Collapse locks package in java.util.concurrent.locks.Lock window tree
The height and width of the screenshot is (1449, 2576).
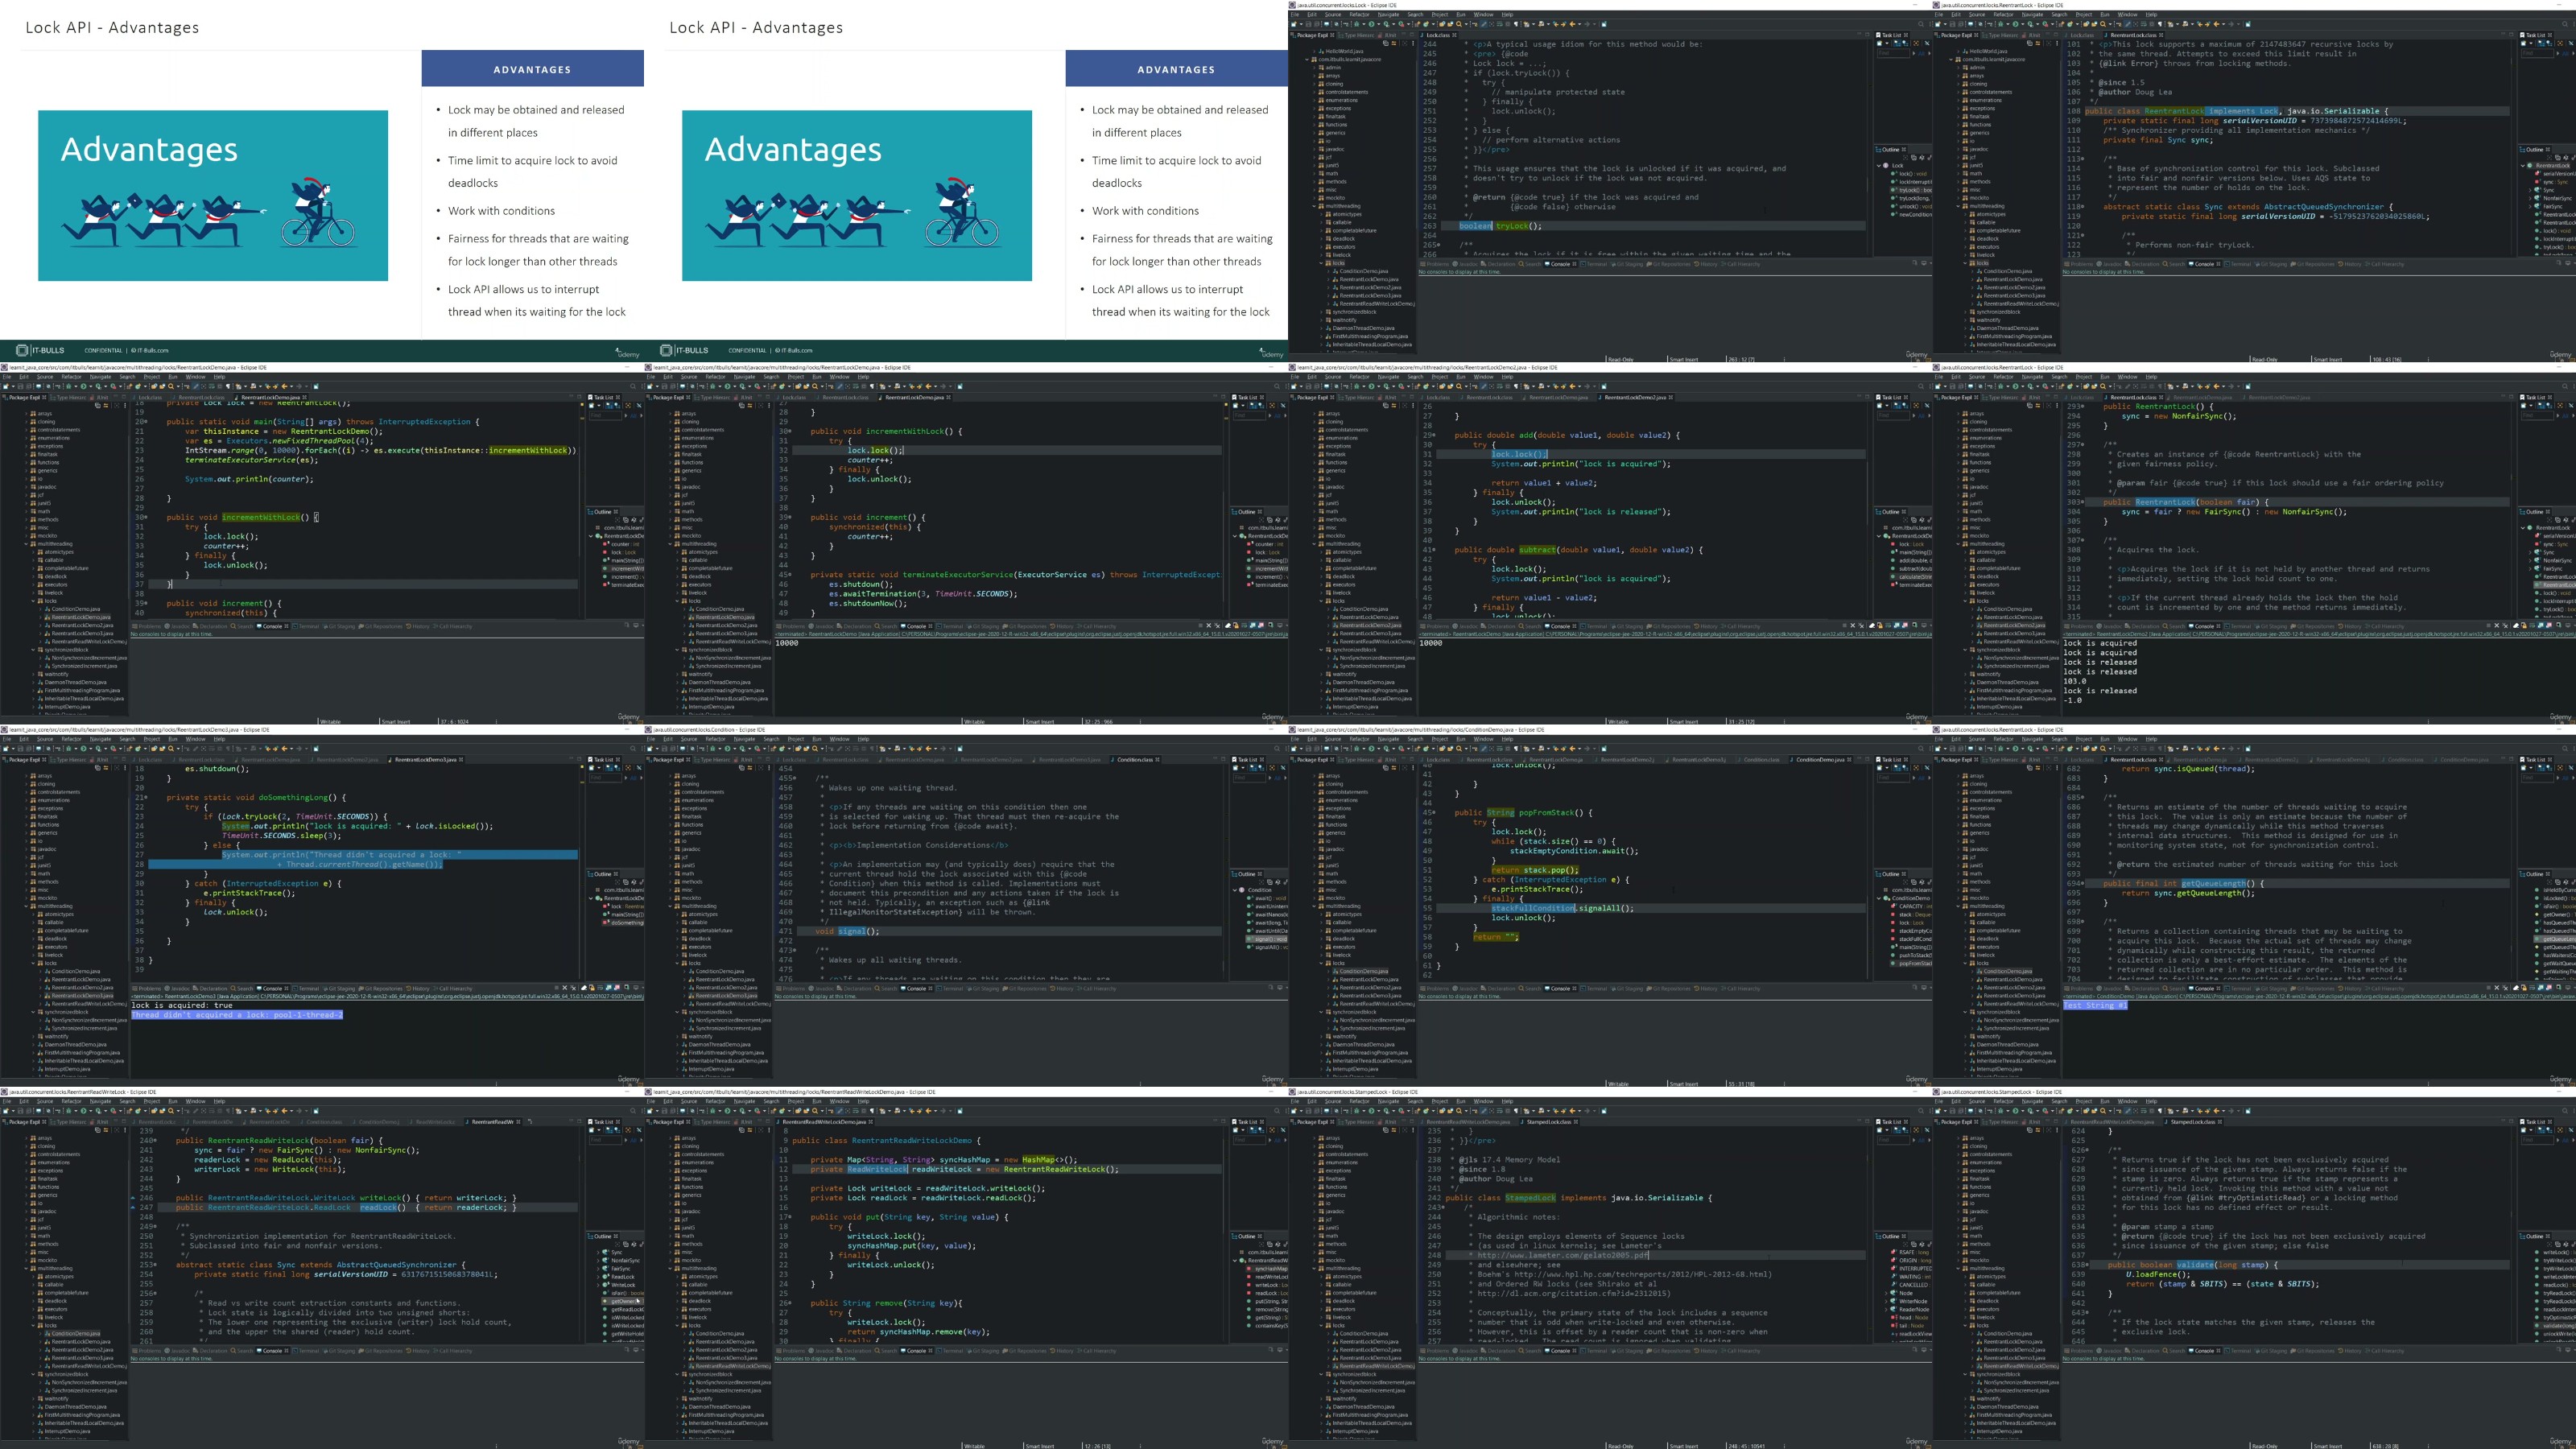tap(1322, 263)
